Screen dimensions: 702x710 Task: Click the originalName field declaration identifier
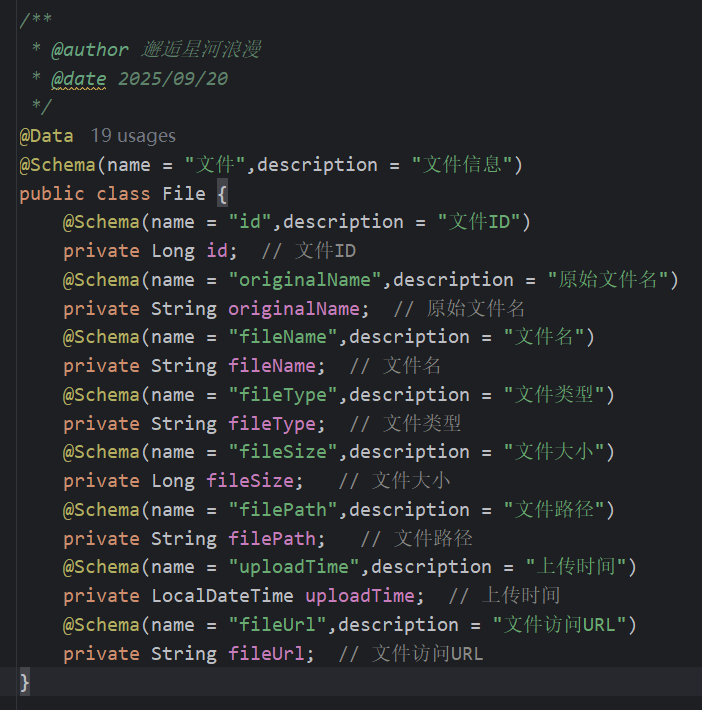[x=294, y=309]
